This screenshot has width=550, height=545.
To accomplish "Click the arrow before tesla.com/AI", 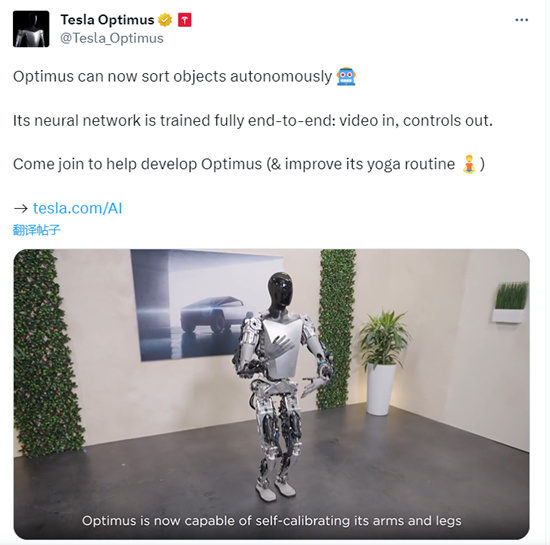I will (x=21, y=208).
